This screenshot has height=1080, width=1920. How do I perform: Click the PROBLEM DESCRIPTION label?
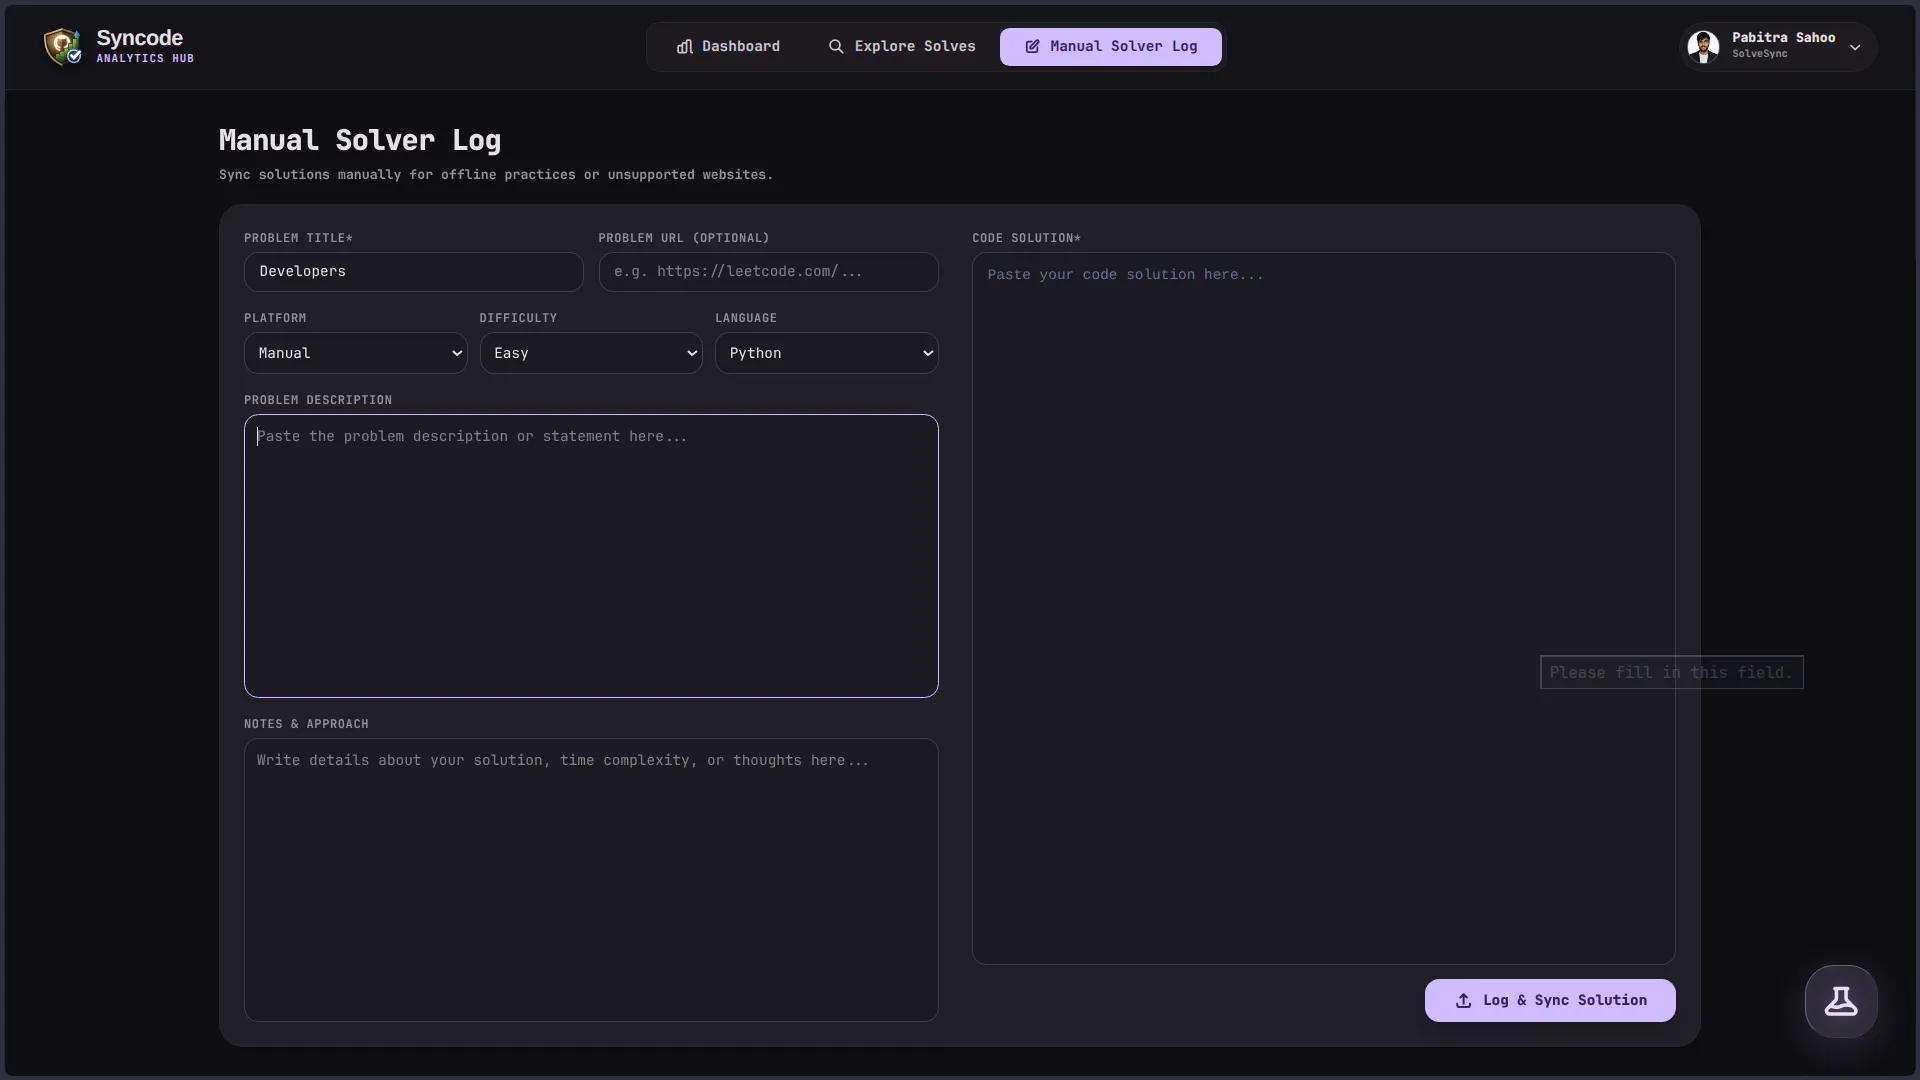point(318,400)
